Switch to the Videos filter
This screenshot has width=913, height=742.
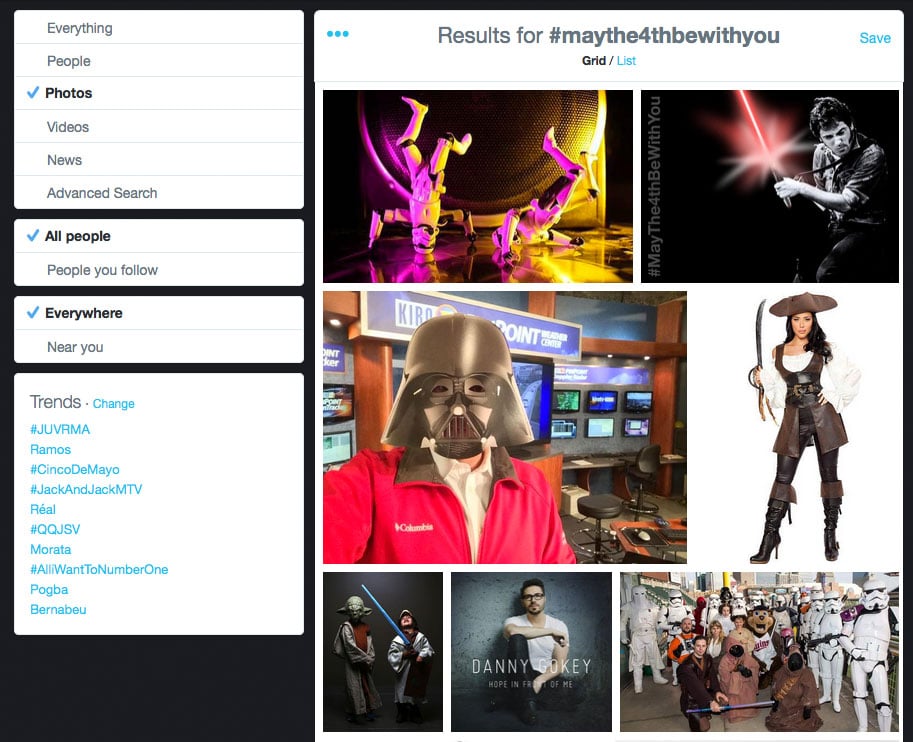[158, 126]
